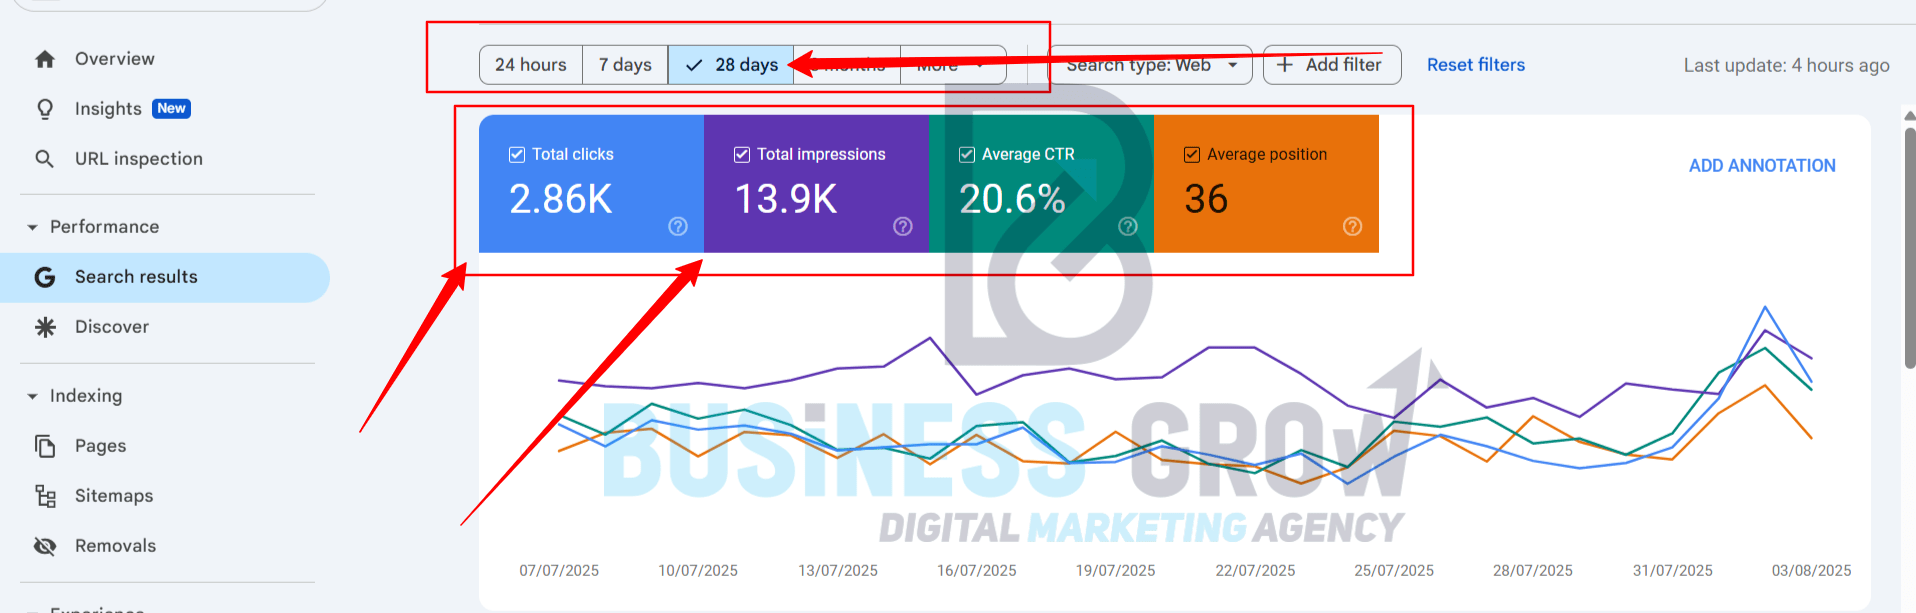Switch to the 7 days range
This screenshot has width=1916, height=613.
pos(625,65)
